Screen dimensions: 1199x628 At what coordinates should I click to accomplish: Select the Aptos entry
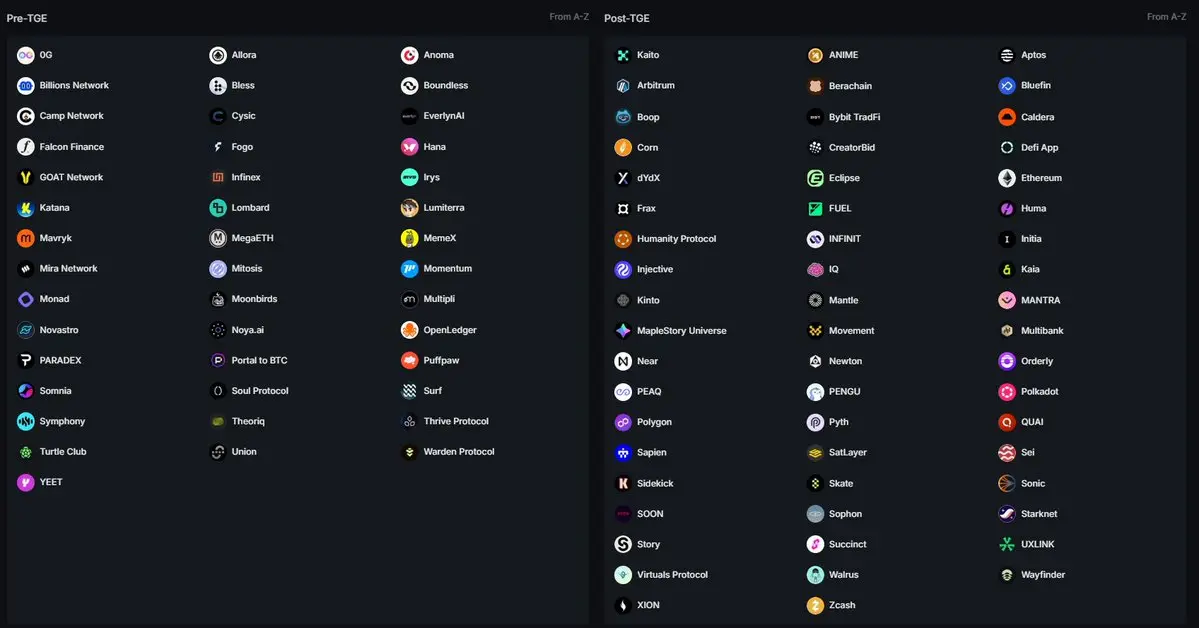[x=1023, y=55]
